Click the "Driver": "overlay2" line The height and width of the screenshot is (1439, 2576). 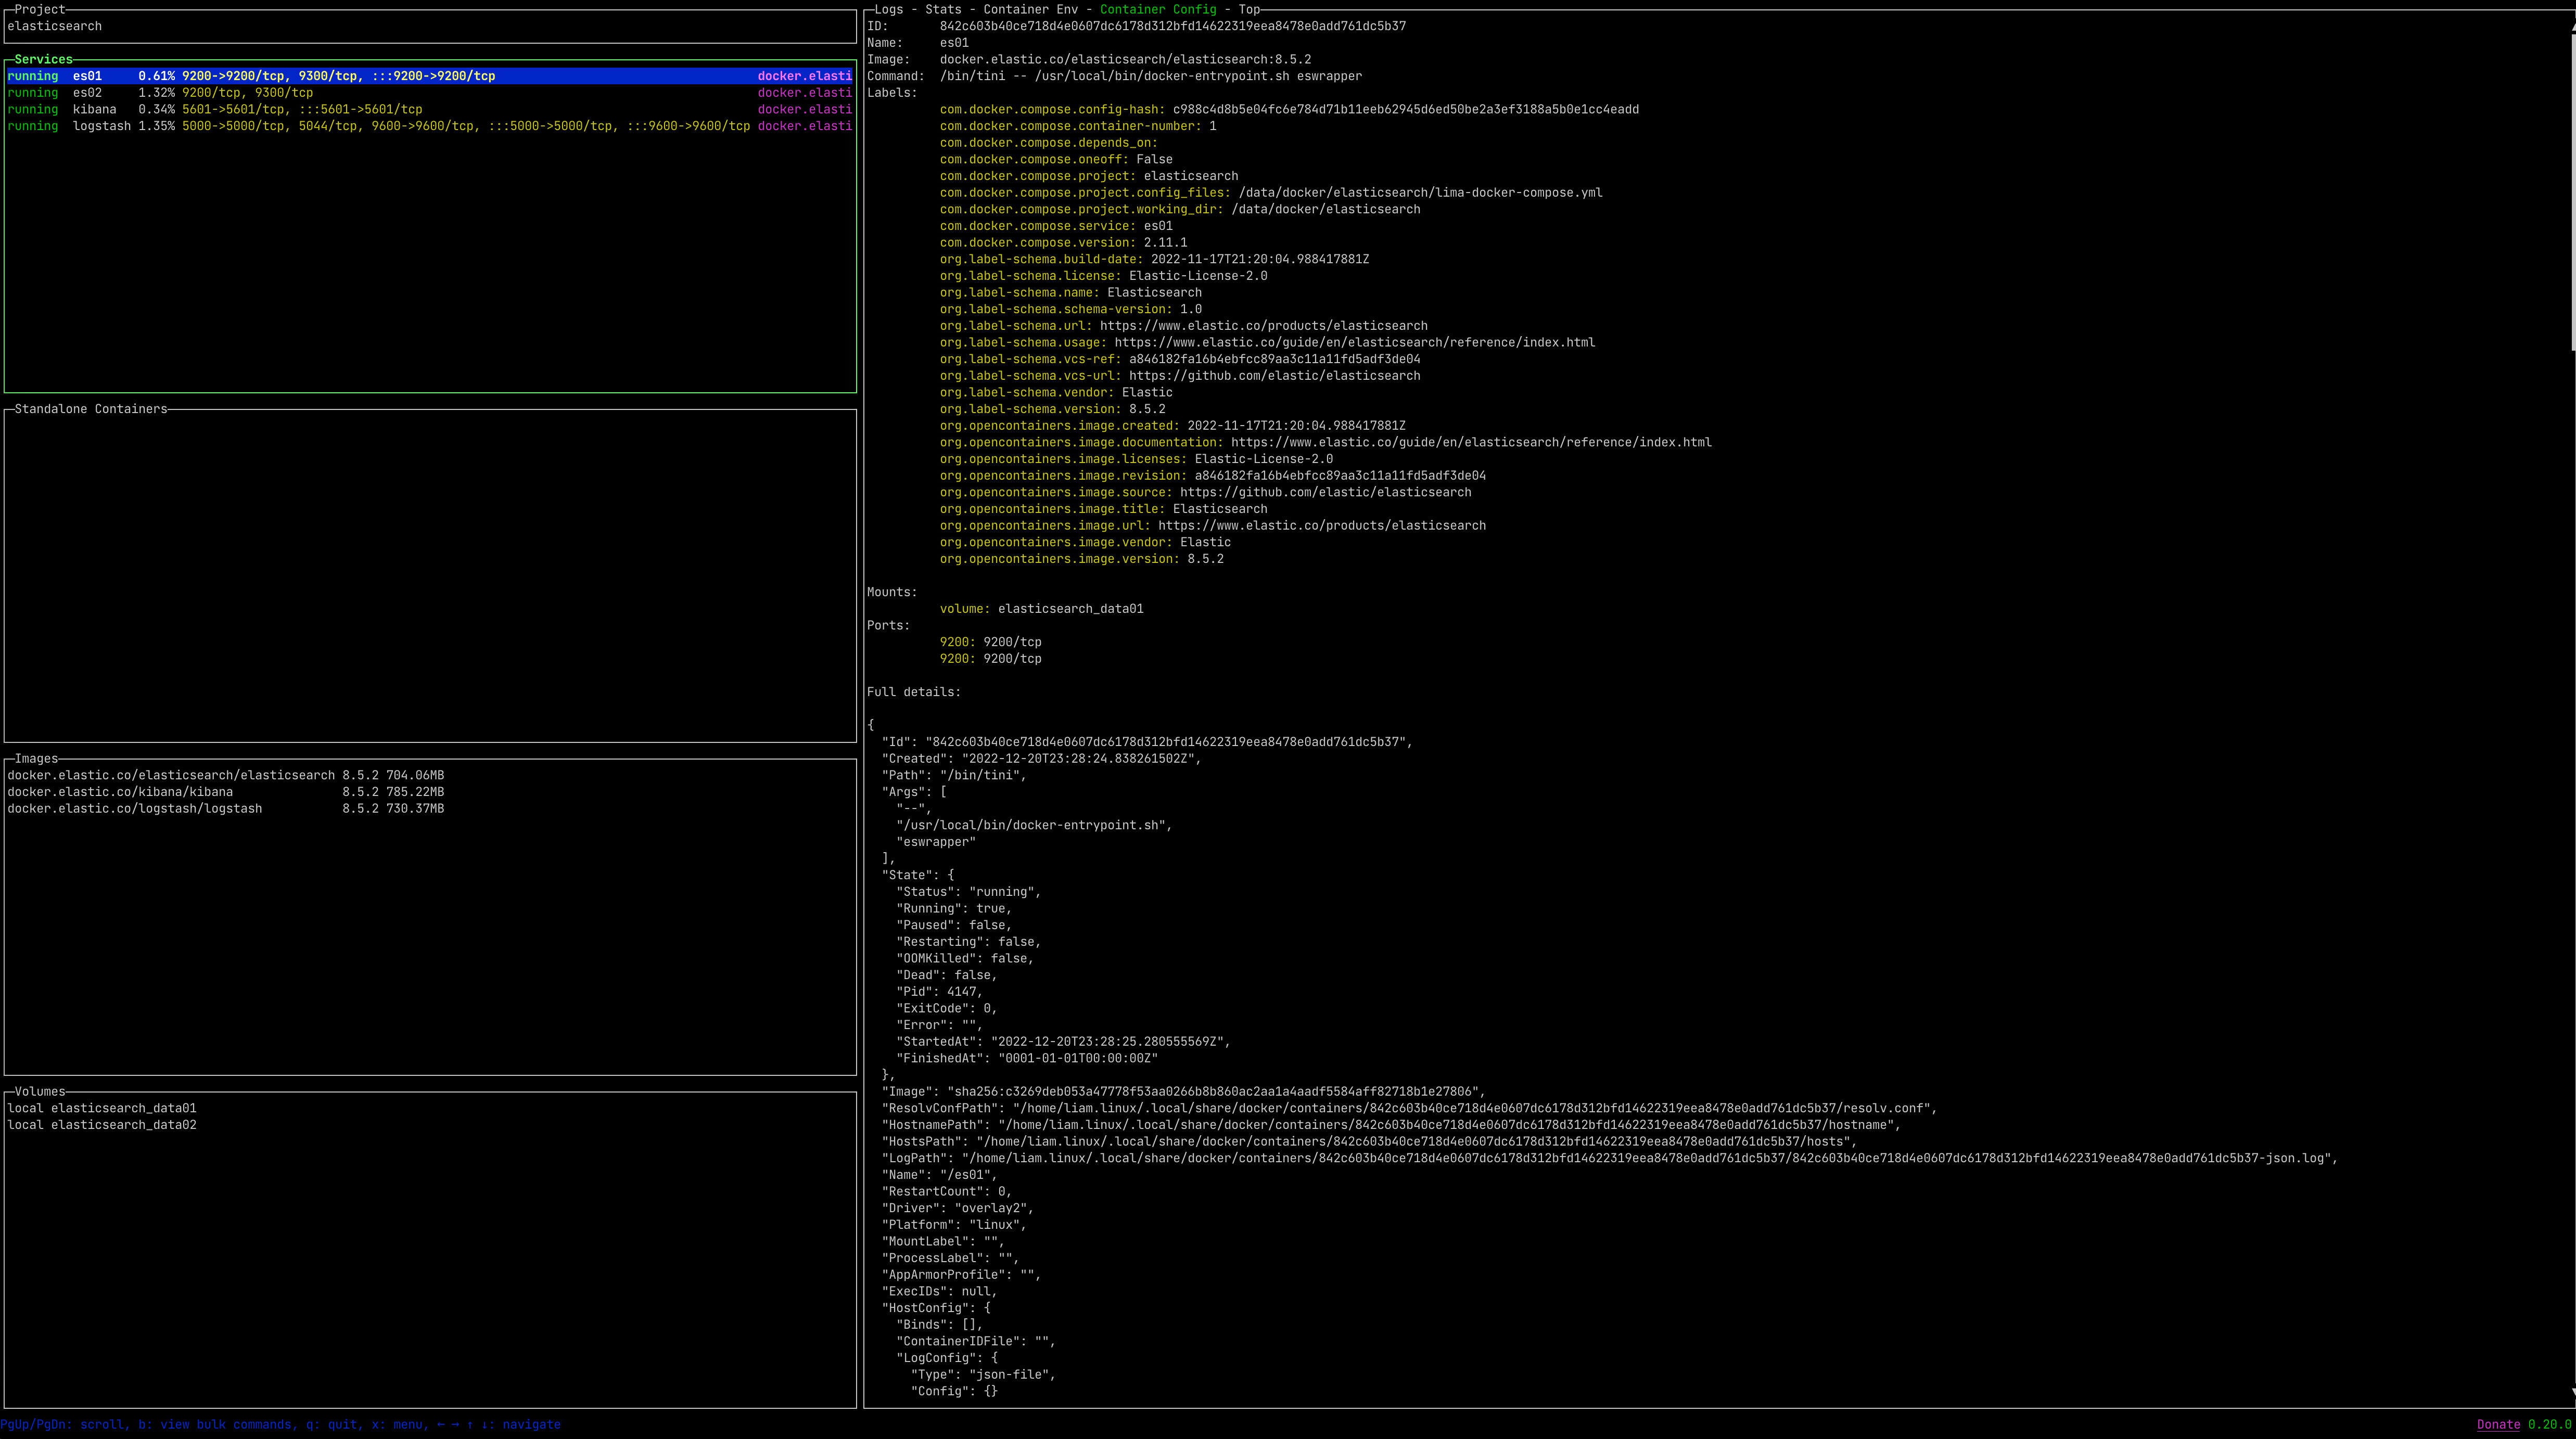tap(957, 1208)
